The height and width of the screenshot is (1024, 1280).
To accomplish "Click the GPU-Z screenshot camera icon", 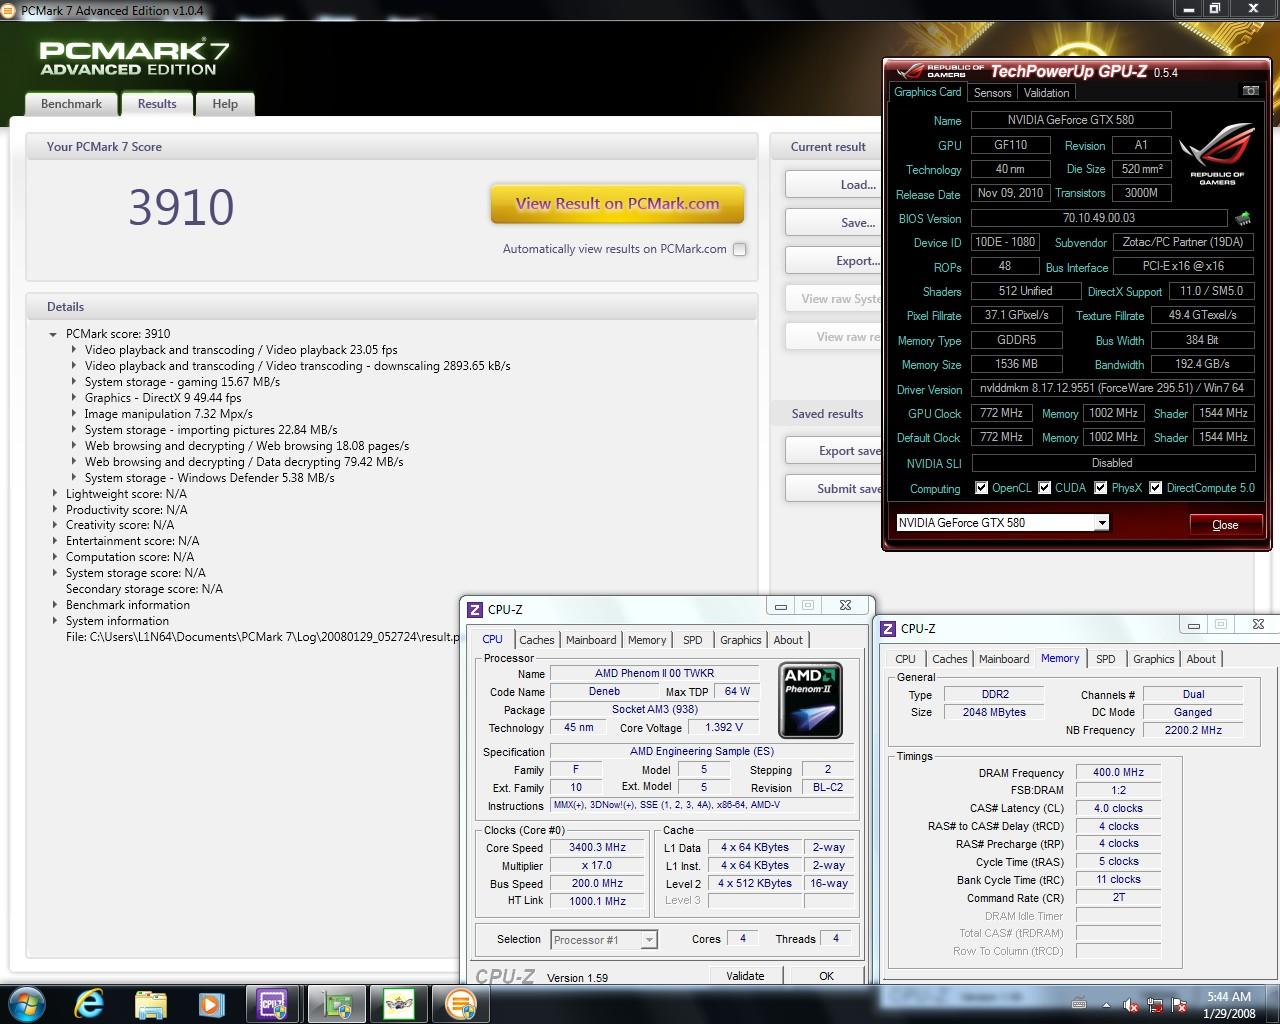I will click(x=1250, y=91).
